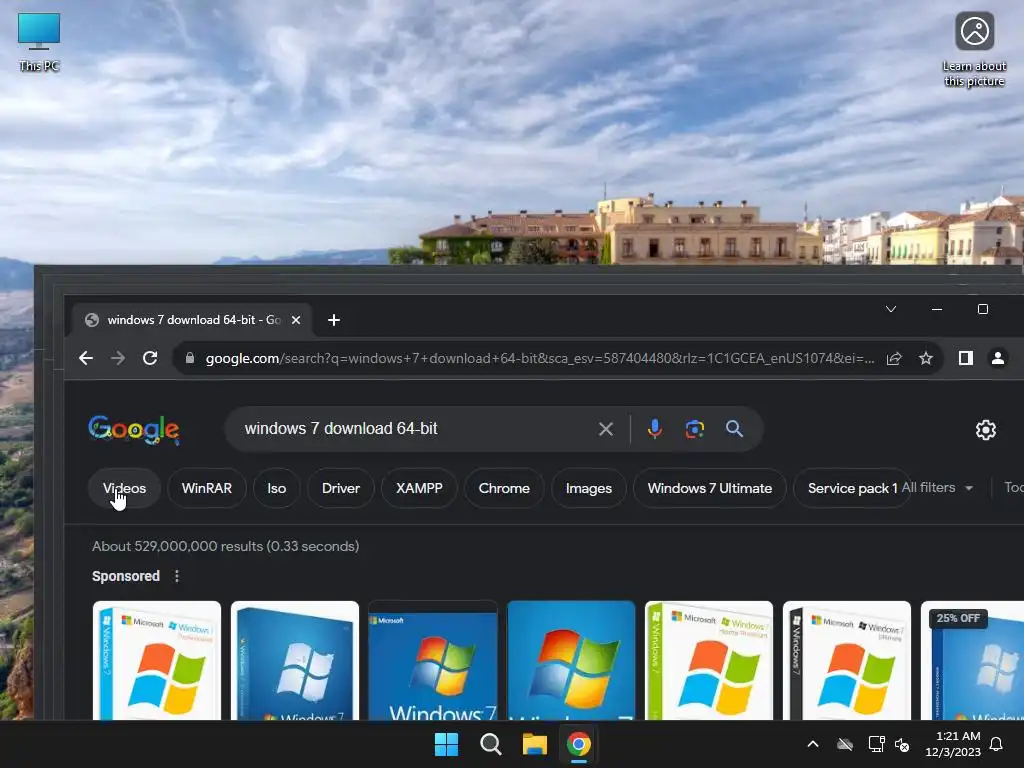Open All filters dropdown

click(x=937, y=488)
